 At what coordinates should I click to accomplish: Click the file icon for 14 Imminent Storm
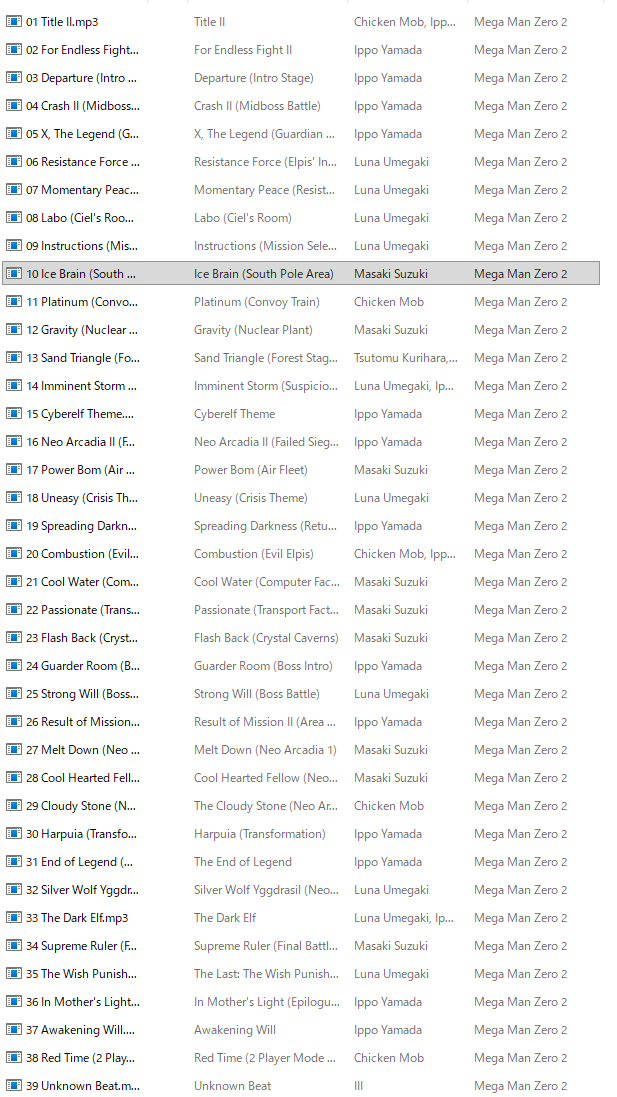pyautogui.click(x=13, y=385)
